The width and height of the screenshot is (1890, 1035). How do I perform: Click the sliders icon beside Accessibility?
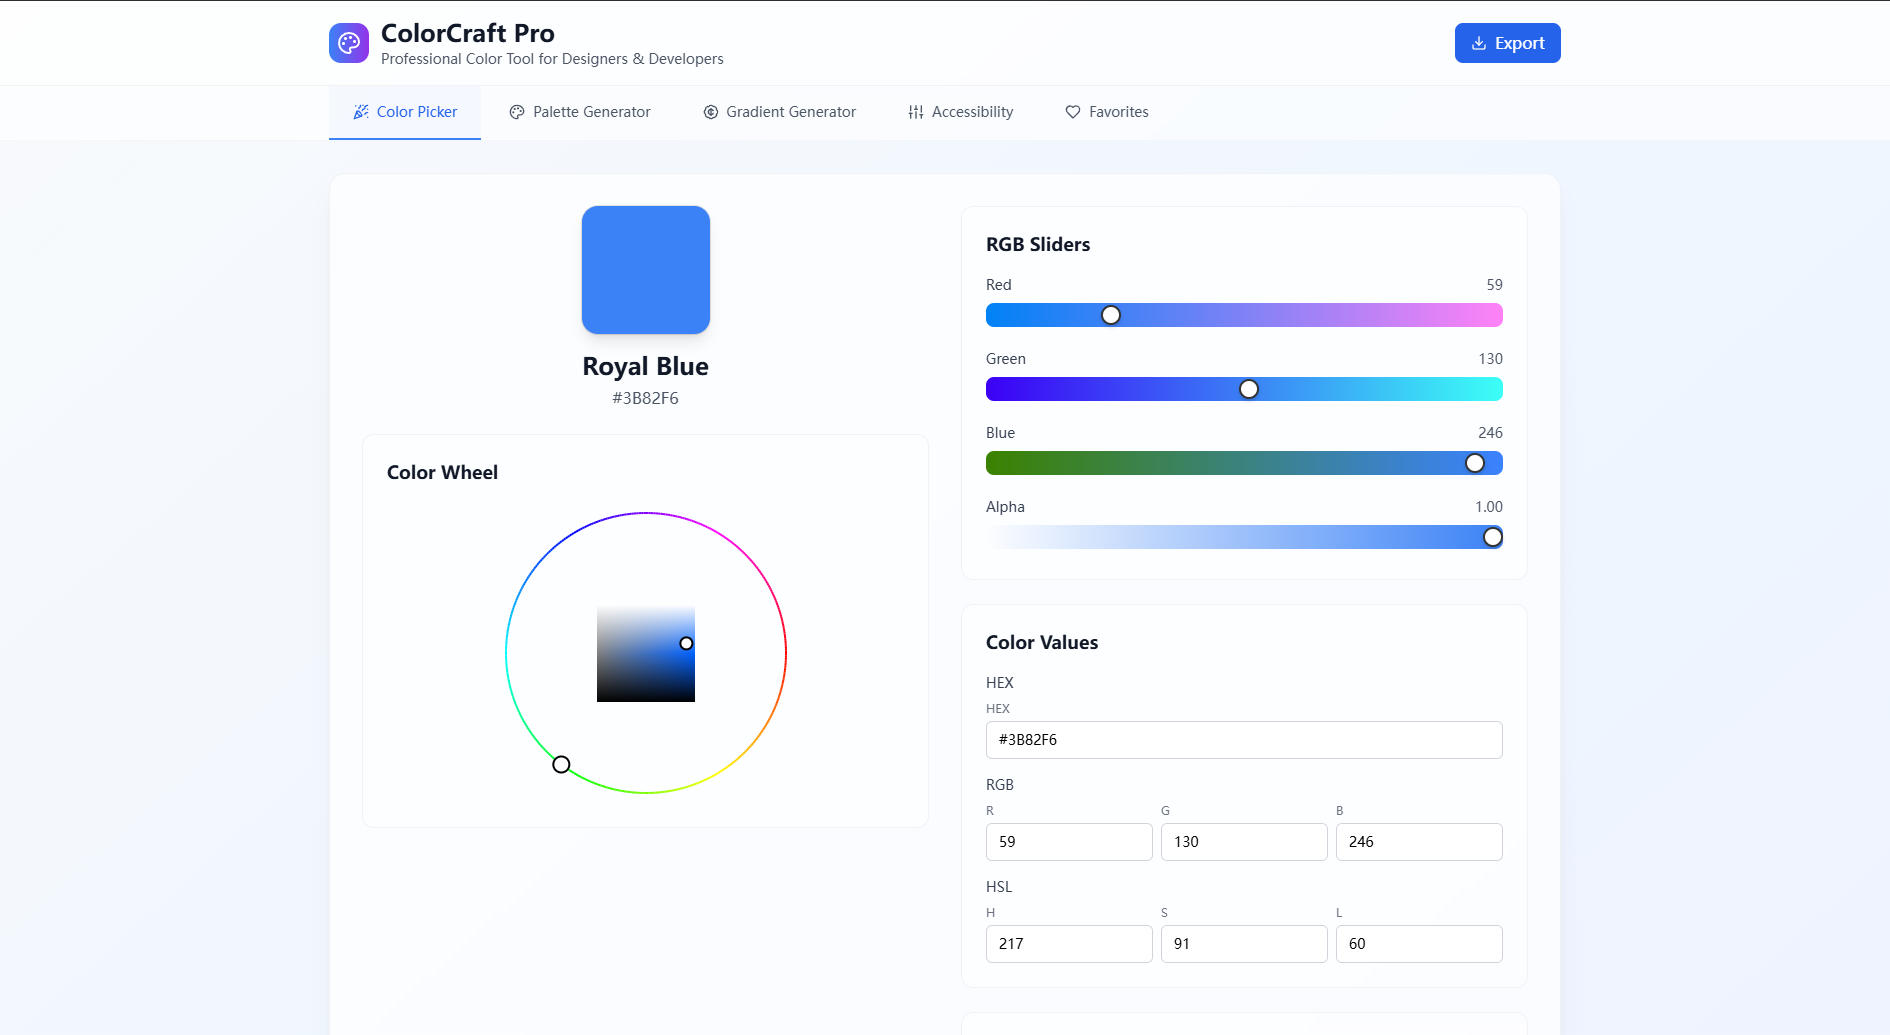pyautogui.click(x=915, y=111)
